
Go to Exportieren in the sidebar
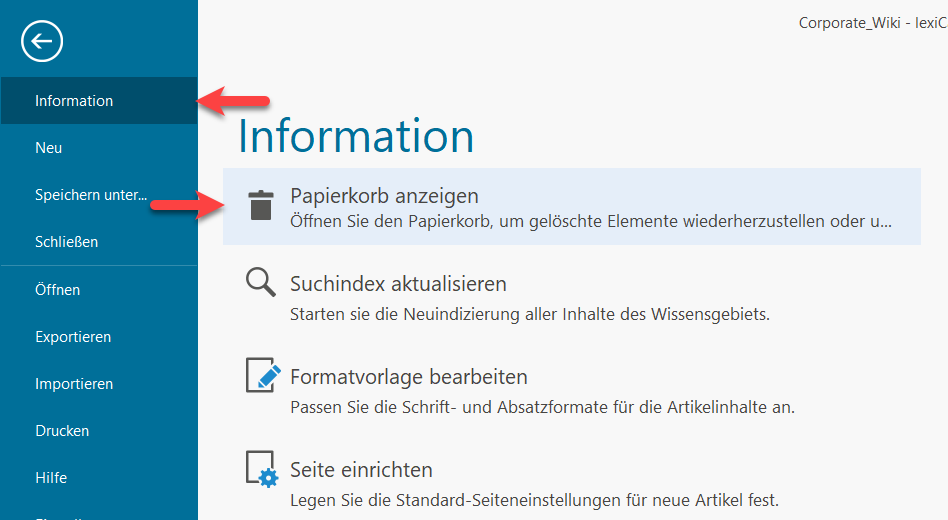(73, 337)
